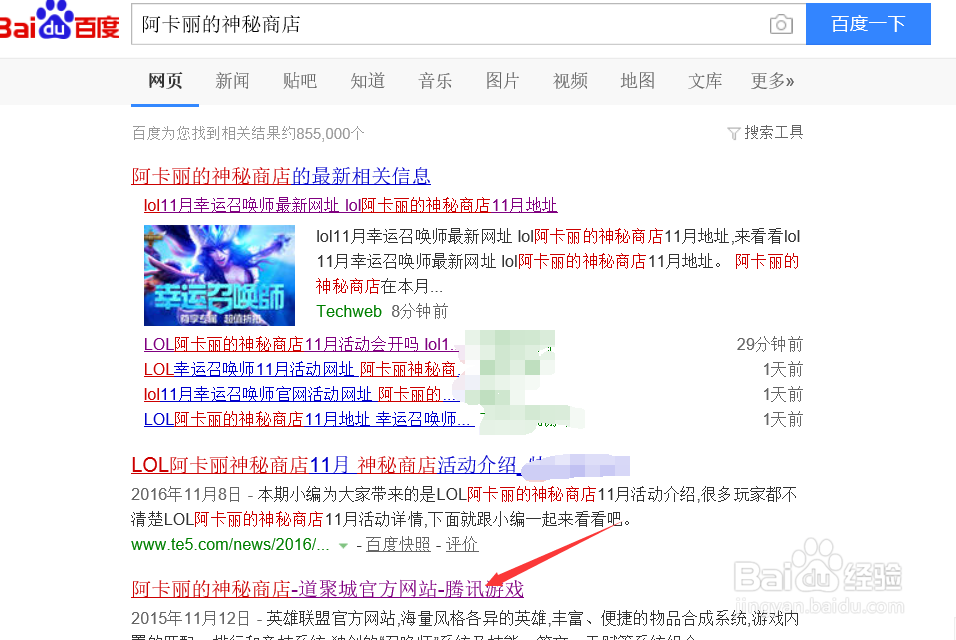Click the Baidu logo
Screen dimensions: 956x640
pyautogui.click(x=59, y=21)
